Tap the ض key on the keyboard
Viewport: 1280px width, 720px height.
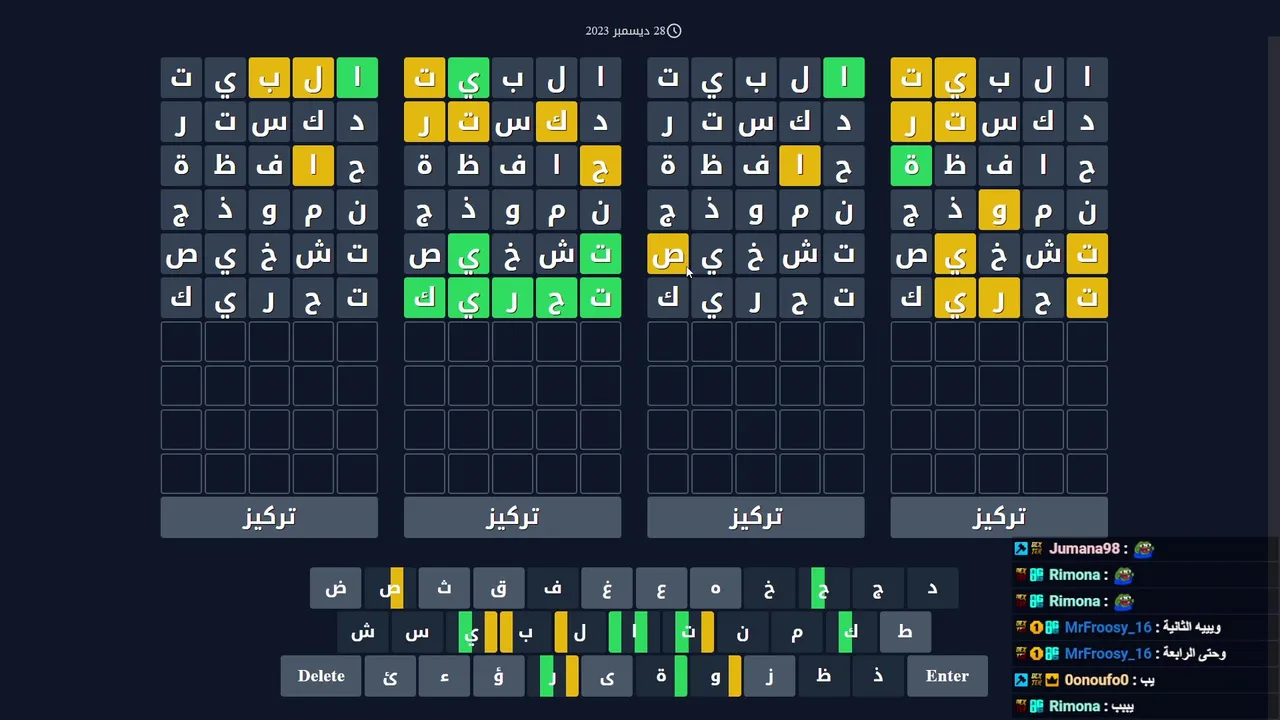[x=336, y=588]
